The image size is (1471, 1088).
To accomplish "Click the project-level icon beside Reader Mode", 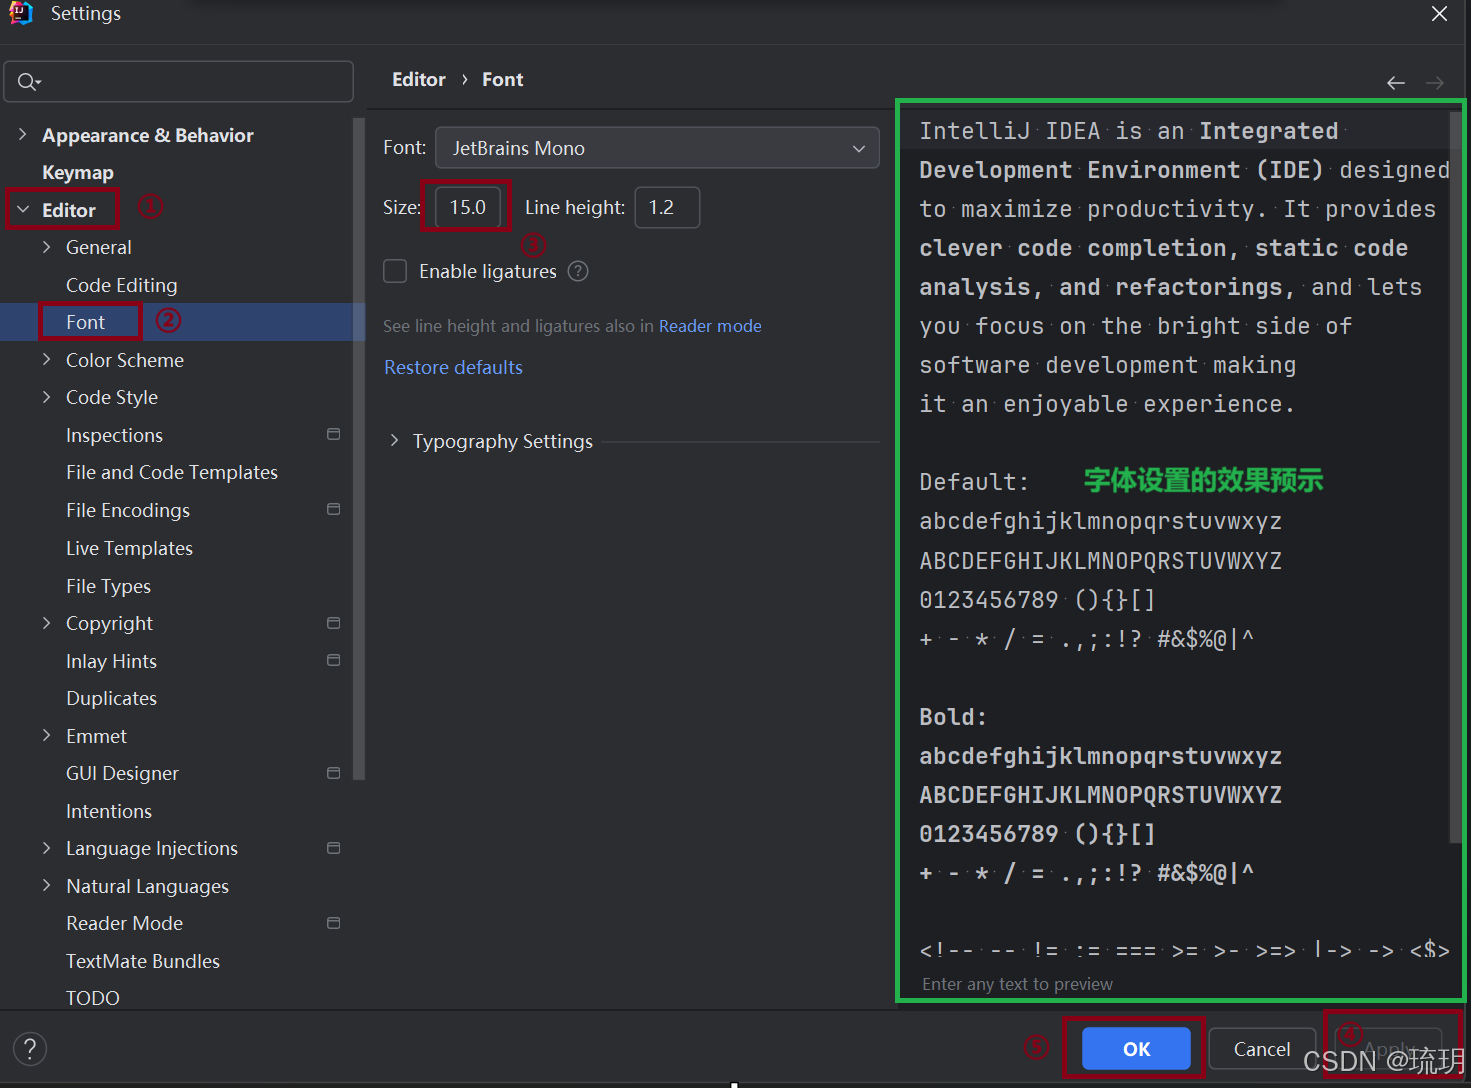I will coord(333,923).
